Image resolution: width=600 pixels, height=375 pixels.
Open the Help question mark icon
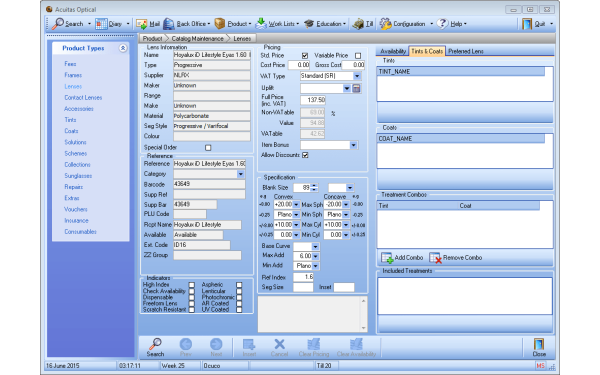(442, 24)
